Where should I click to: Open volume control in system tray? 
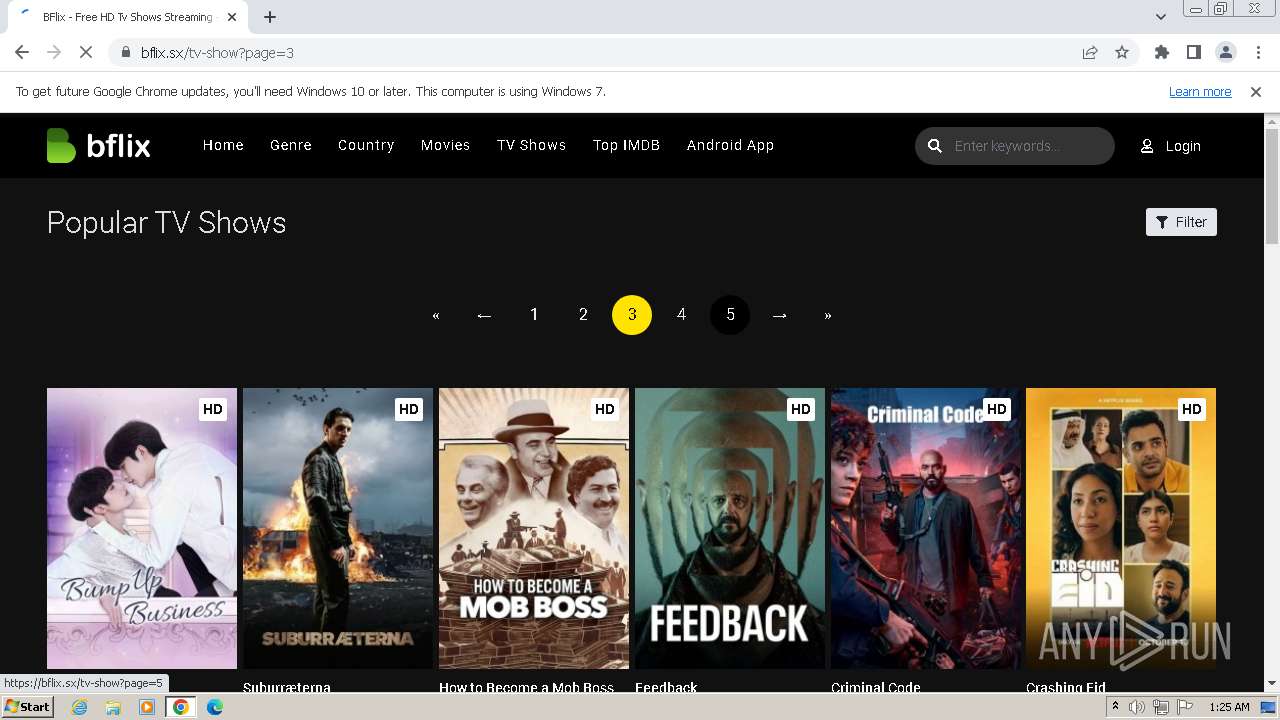point(1137,707)
